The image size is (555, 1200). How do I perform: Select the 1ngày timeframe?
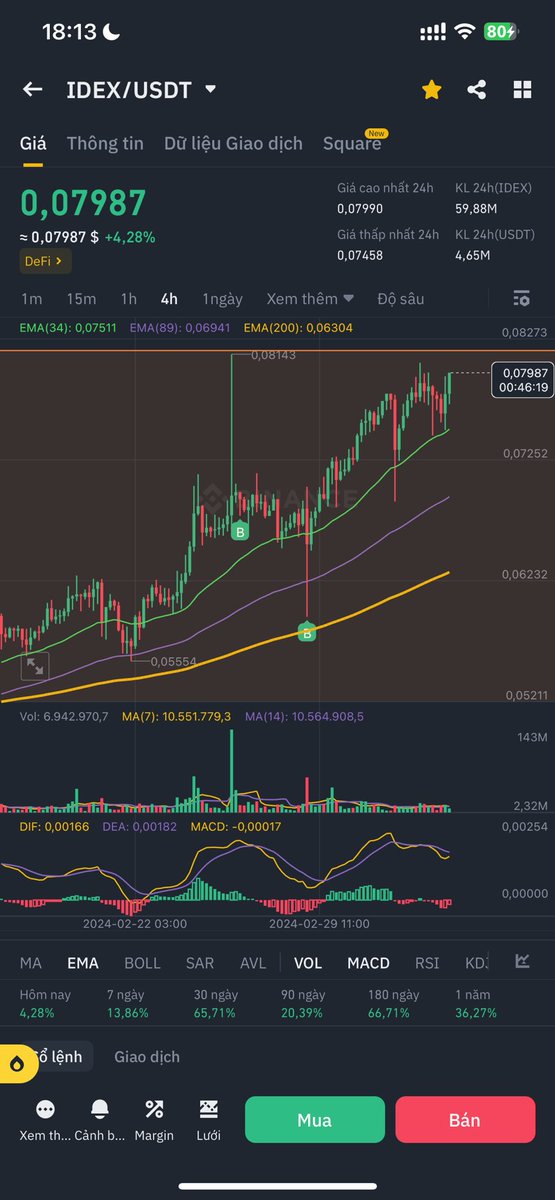click(x=222, y=298)
